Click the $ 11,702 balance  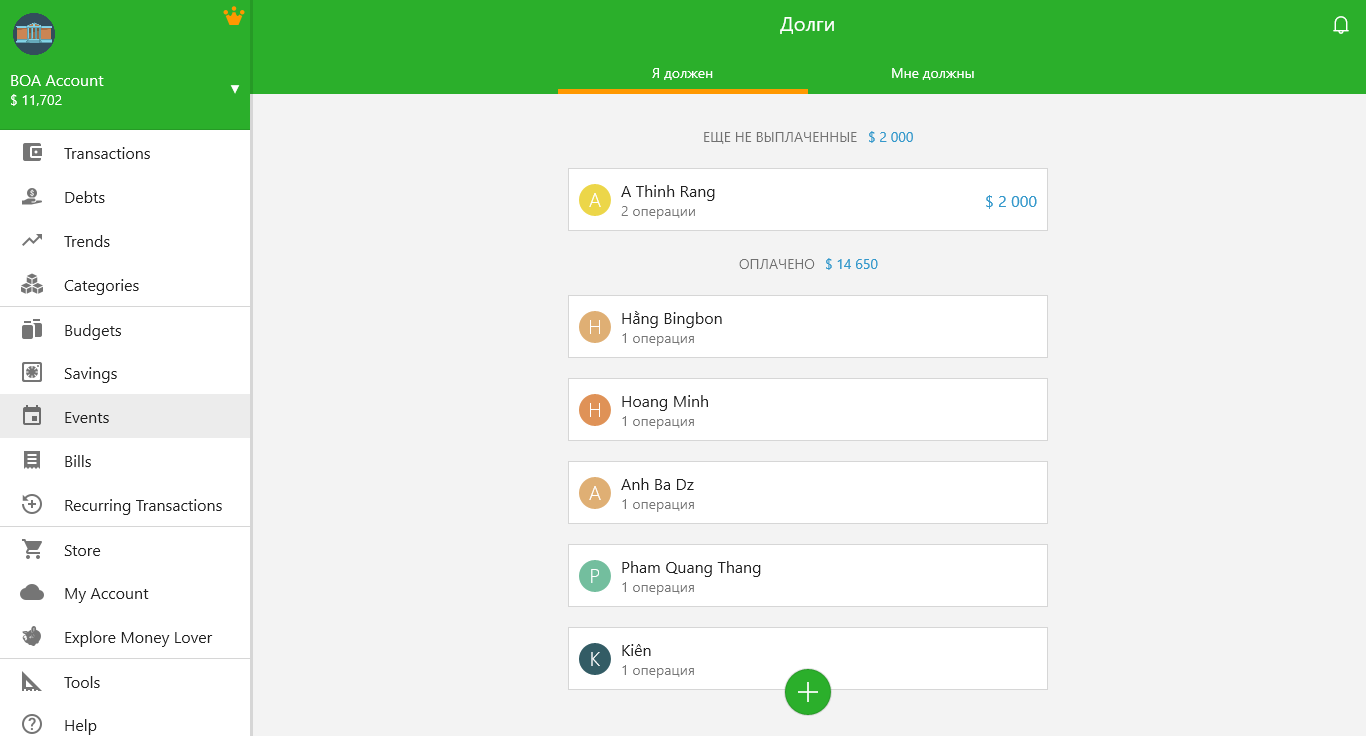tap(36, 100)
